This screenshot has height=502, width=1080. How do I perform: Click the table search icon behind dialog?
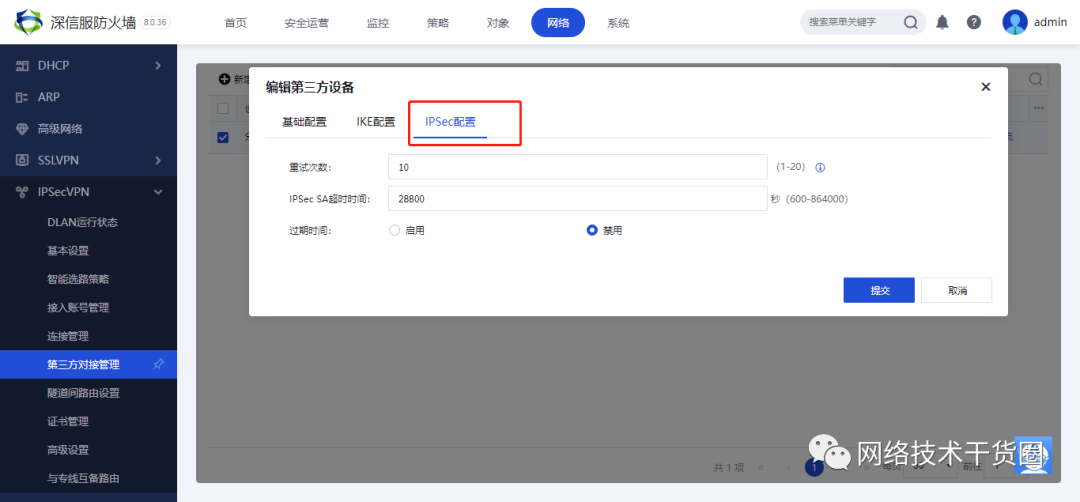(1035, 79)
